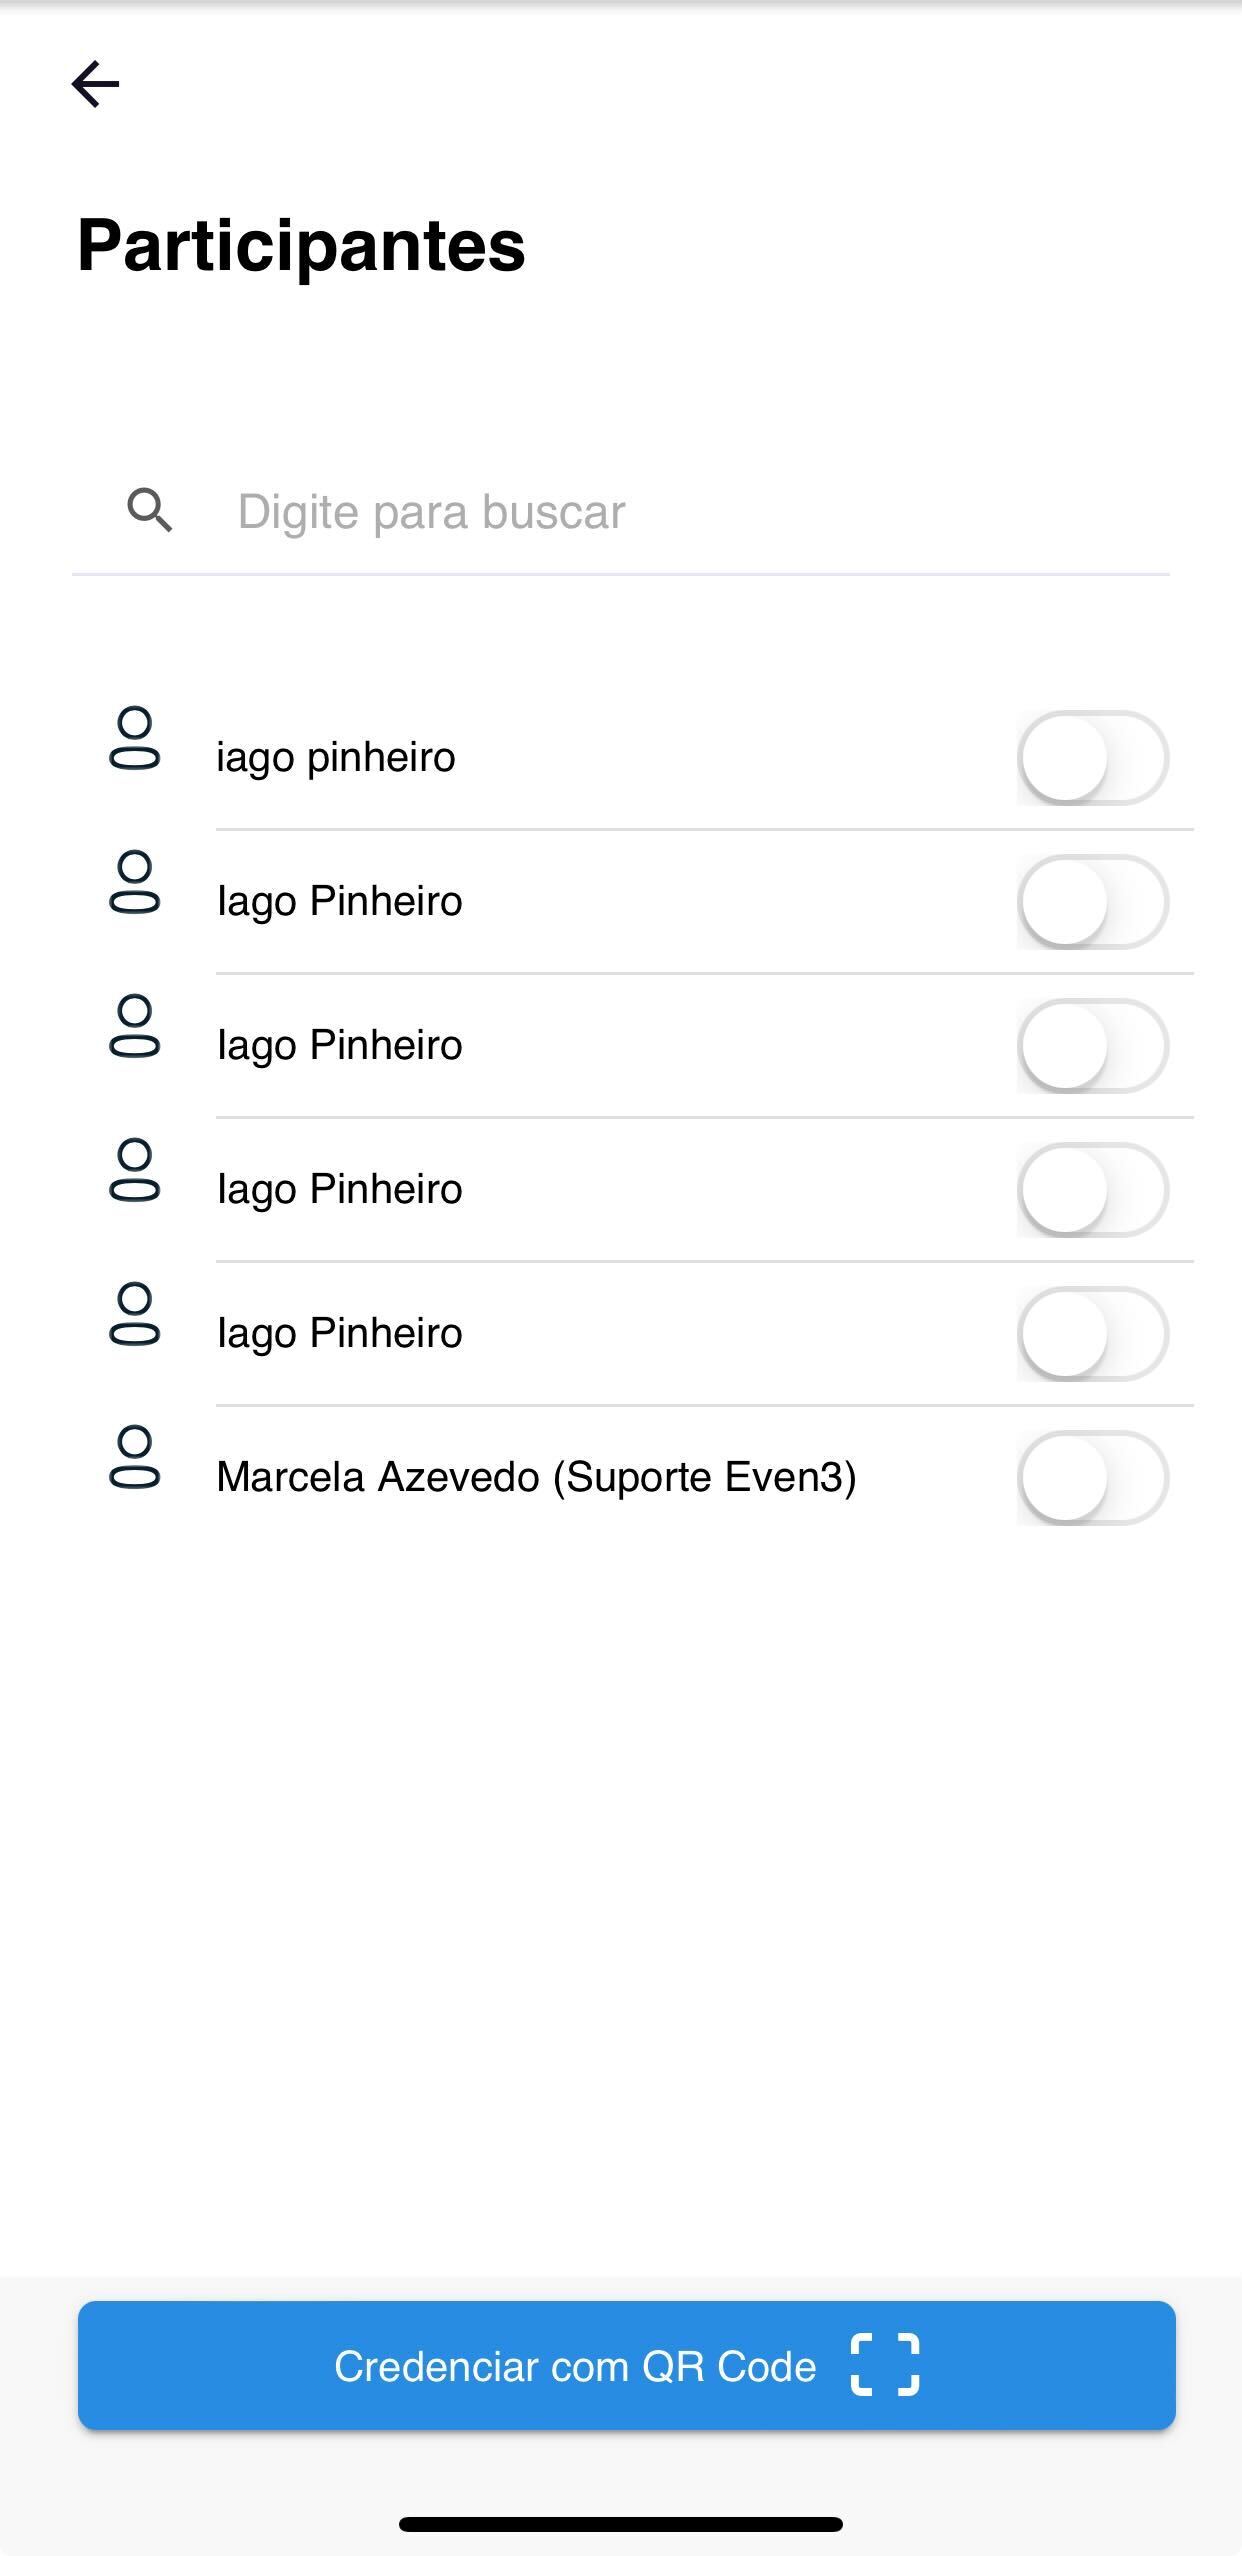Toggle the switch for lowercase iago pinheiro
Screen dimensions: 1242x2556
point(1093,758)
